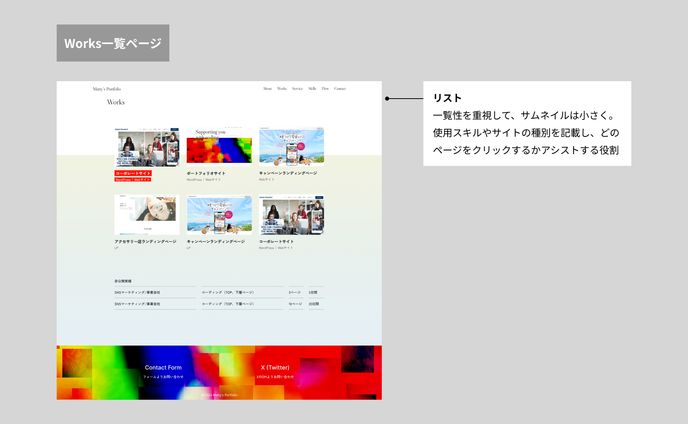Open the Contact nav link

[x=340, y=89]
